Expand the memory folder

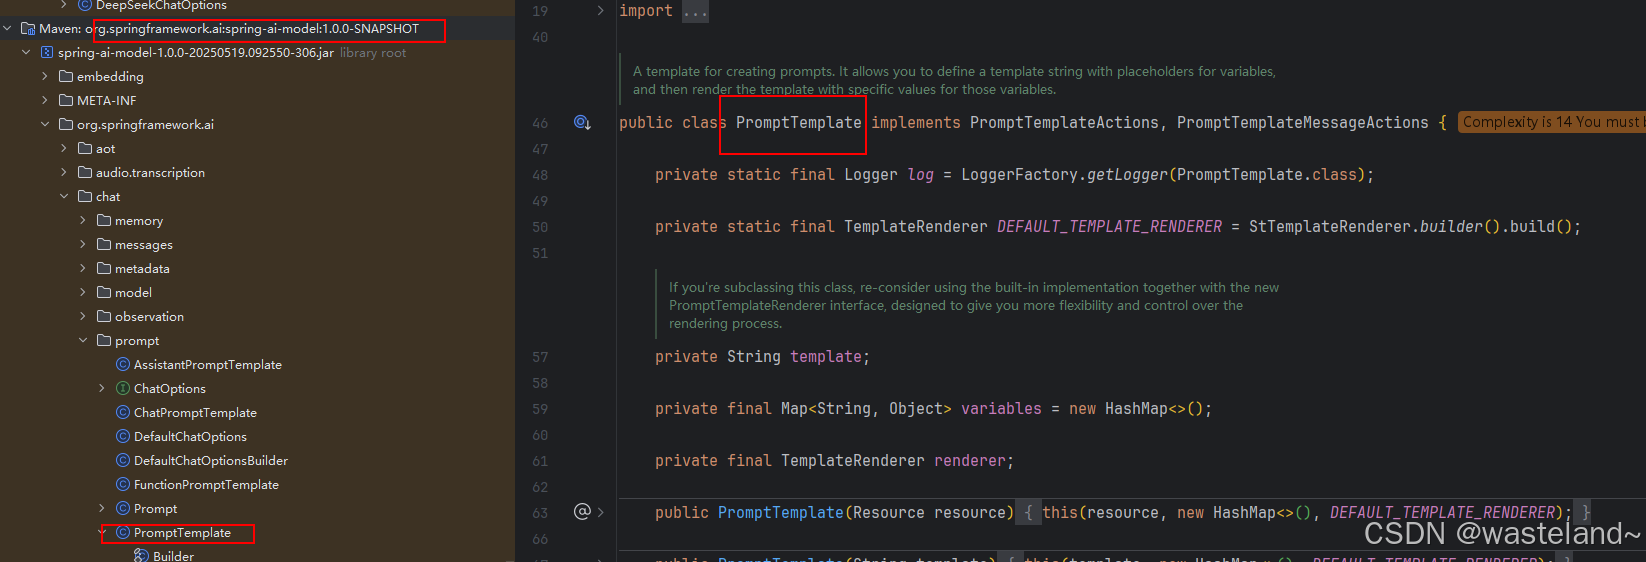coord(83,221)
